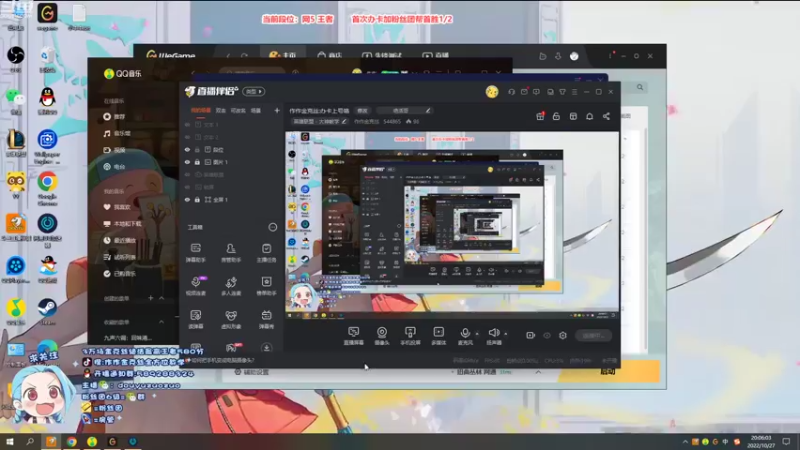The image size is (800, 450).
Task: Toggle visibility of the 文本 1 source
Action: tap(187, 124)
